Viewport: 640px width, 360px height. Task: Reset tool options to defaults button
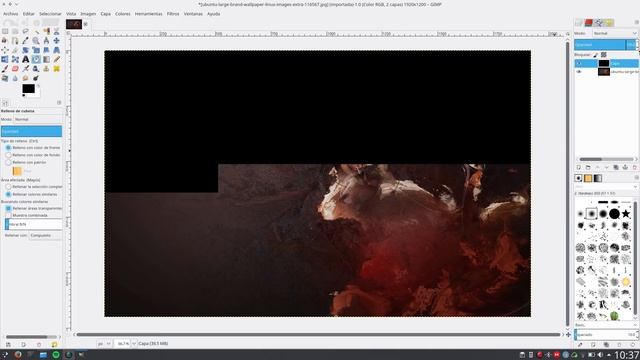point(54,345)
